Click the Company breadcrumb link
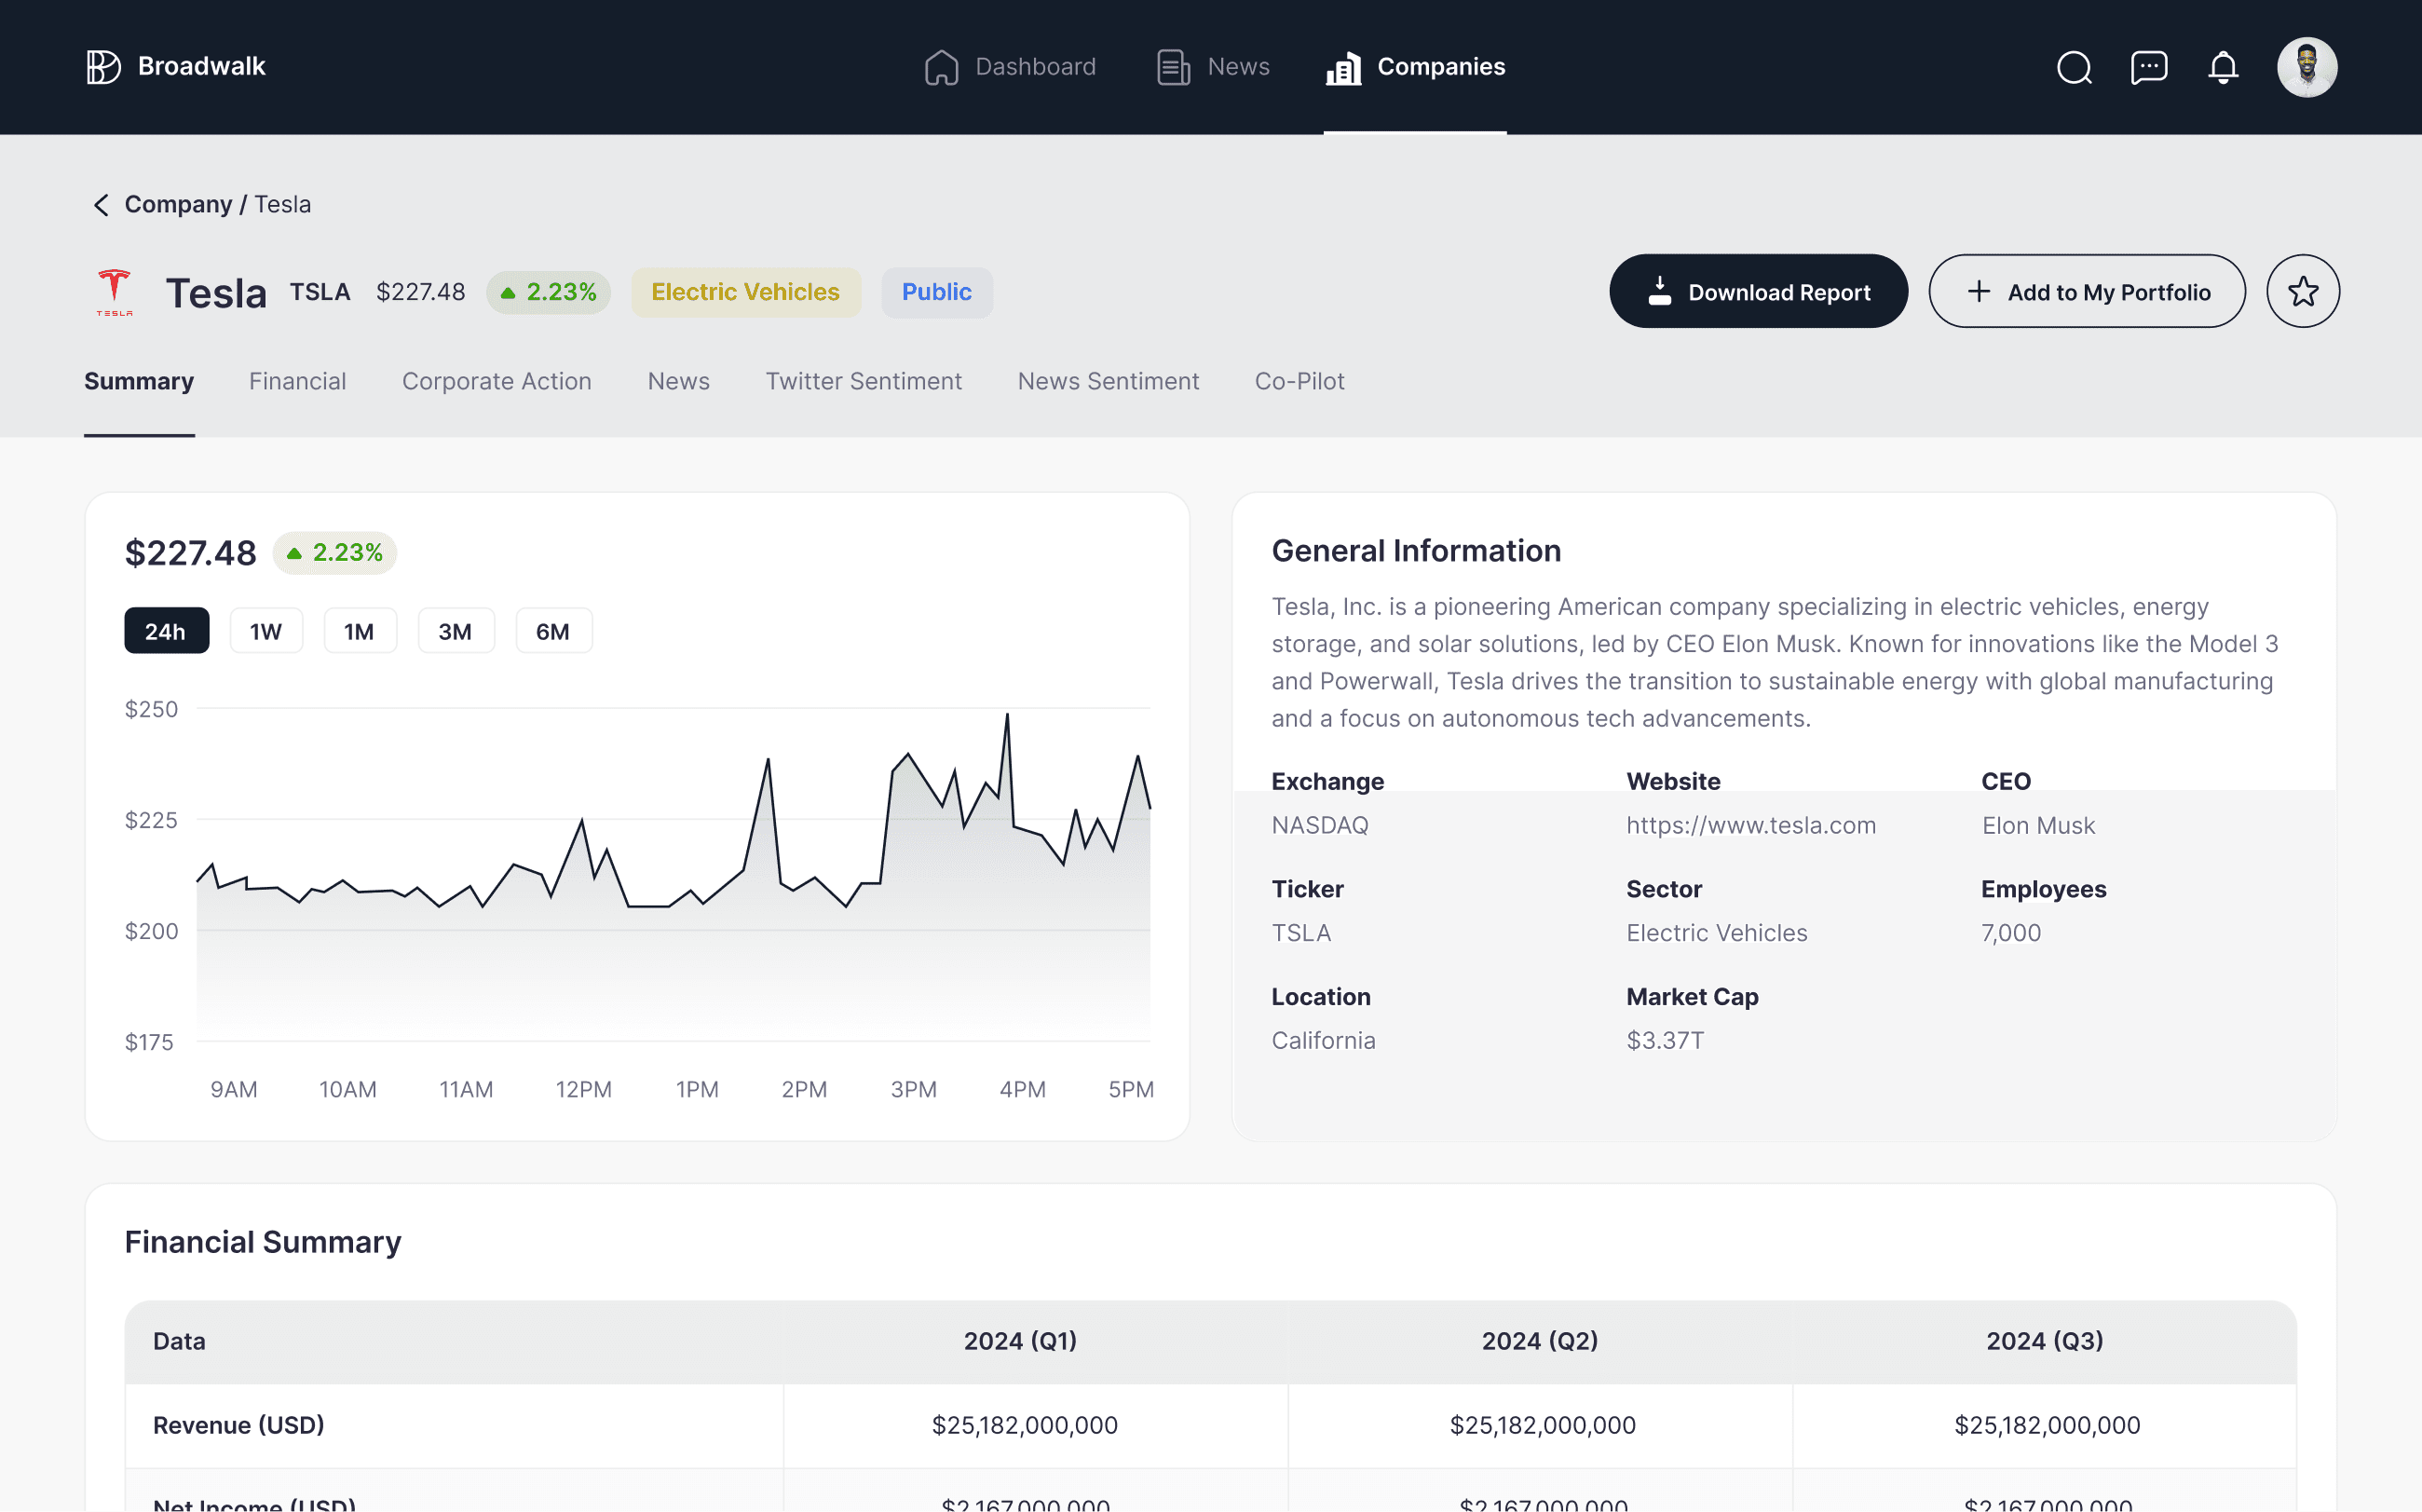2422x1512 pixels. [x=178, y=204]
